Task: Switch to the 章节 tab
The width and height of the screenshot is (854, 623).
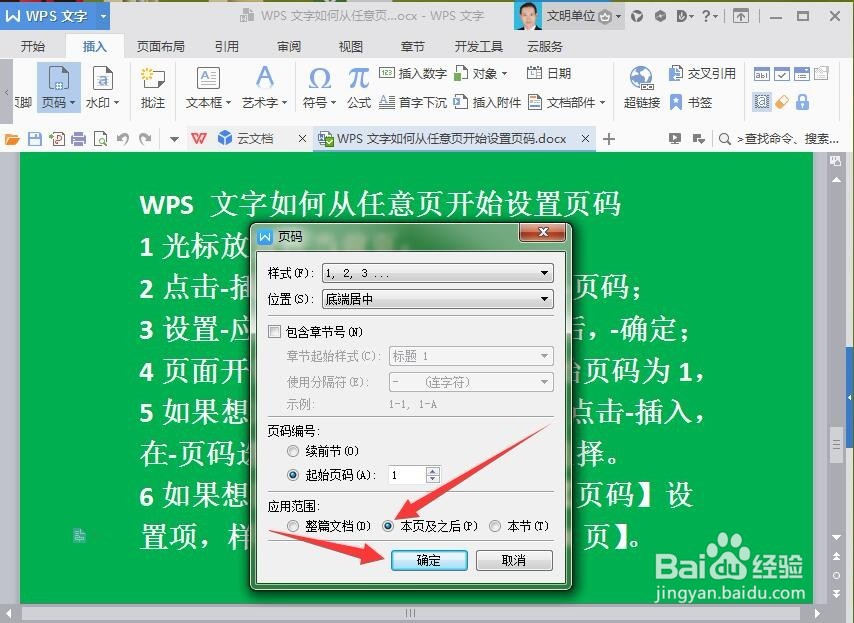Action: 412,47
